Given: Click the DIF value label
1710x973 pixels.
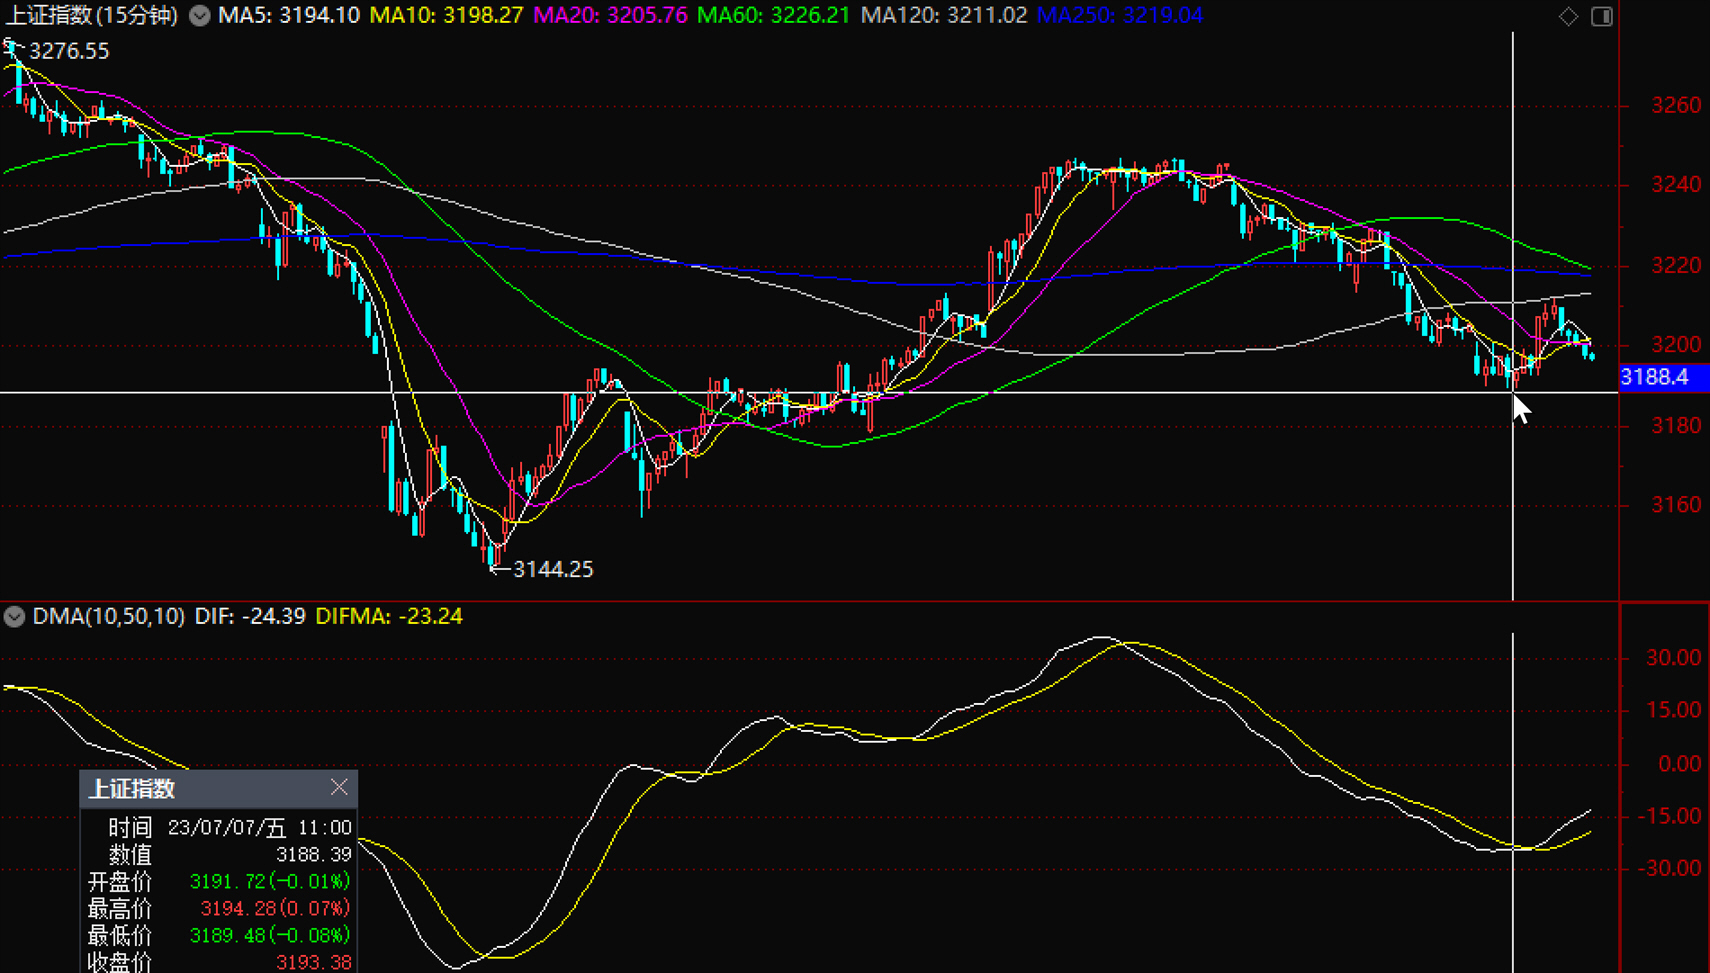Looking at the screenshot, I should [x=250, y=616].
